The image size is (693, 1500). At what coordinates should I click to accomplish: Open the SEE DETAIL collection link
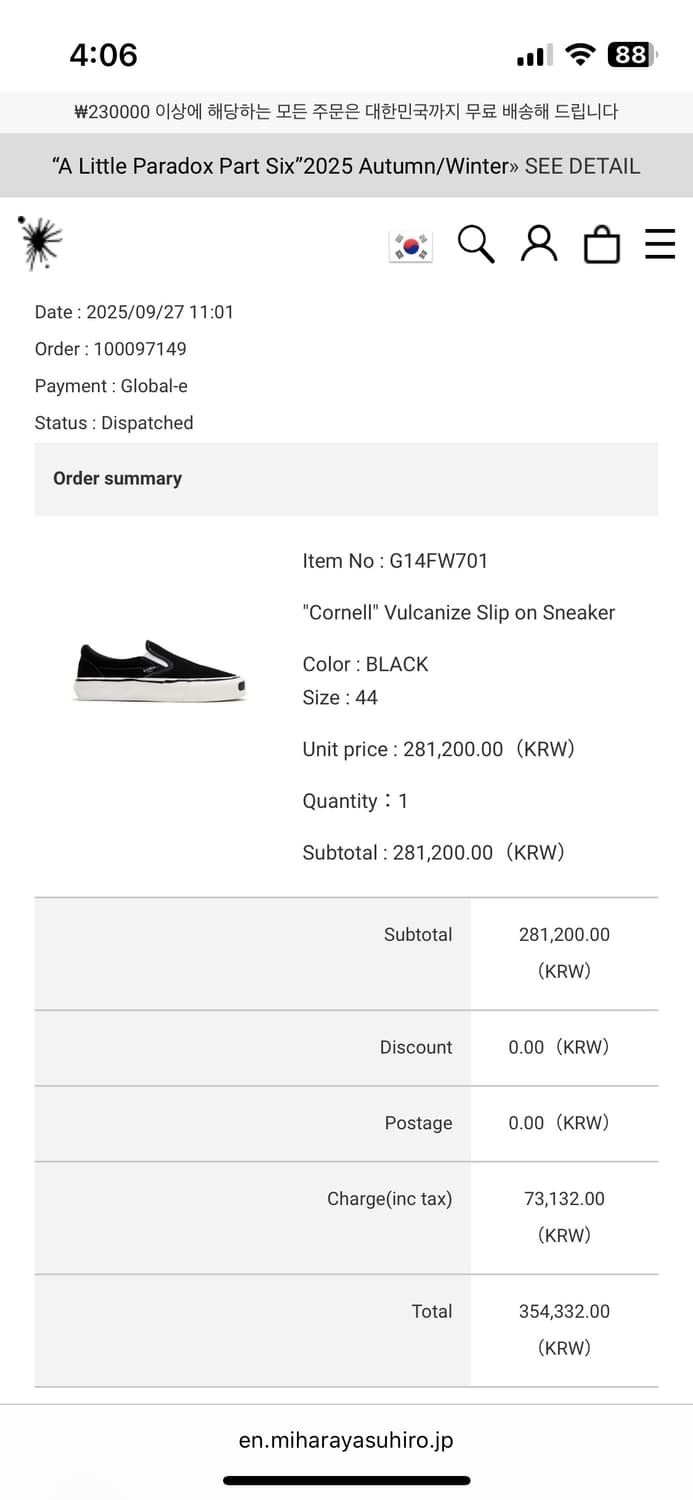582,166
